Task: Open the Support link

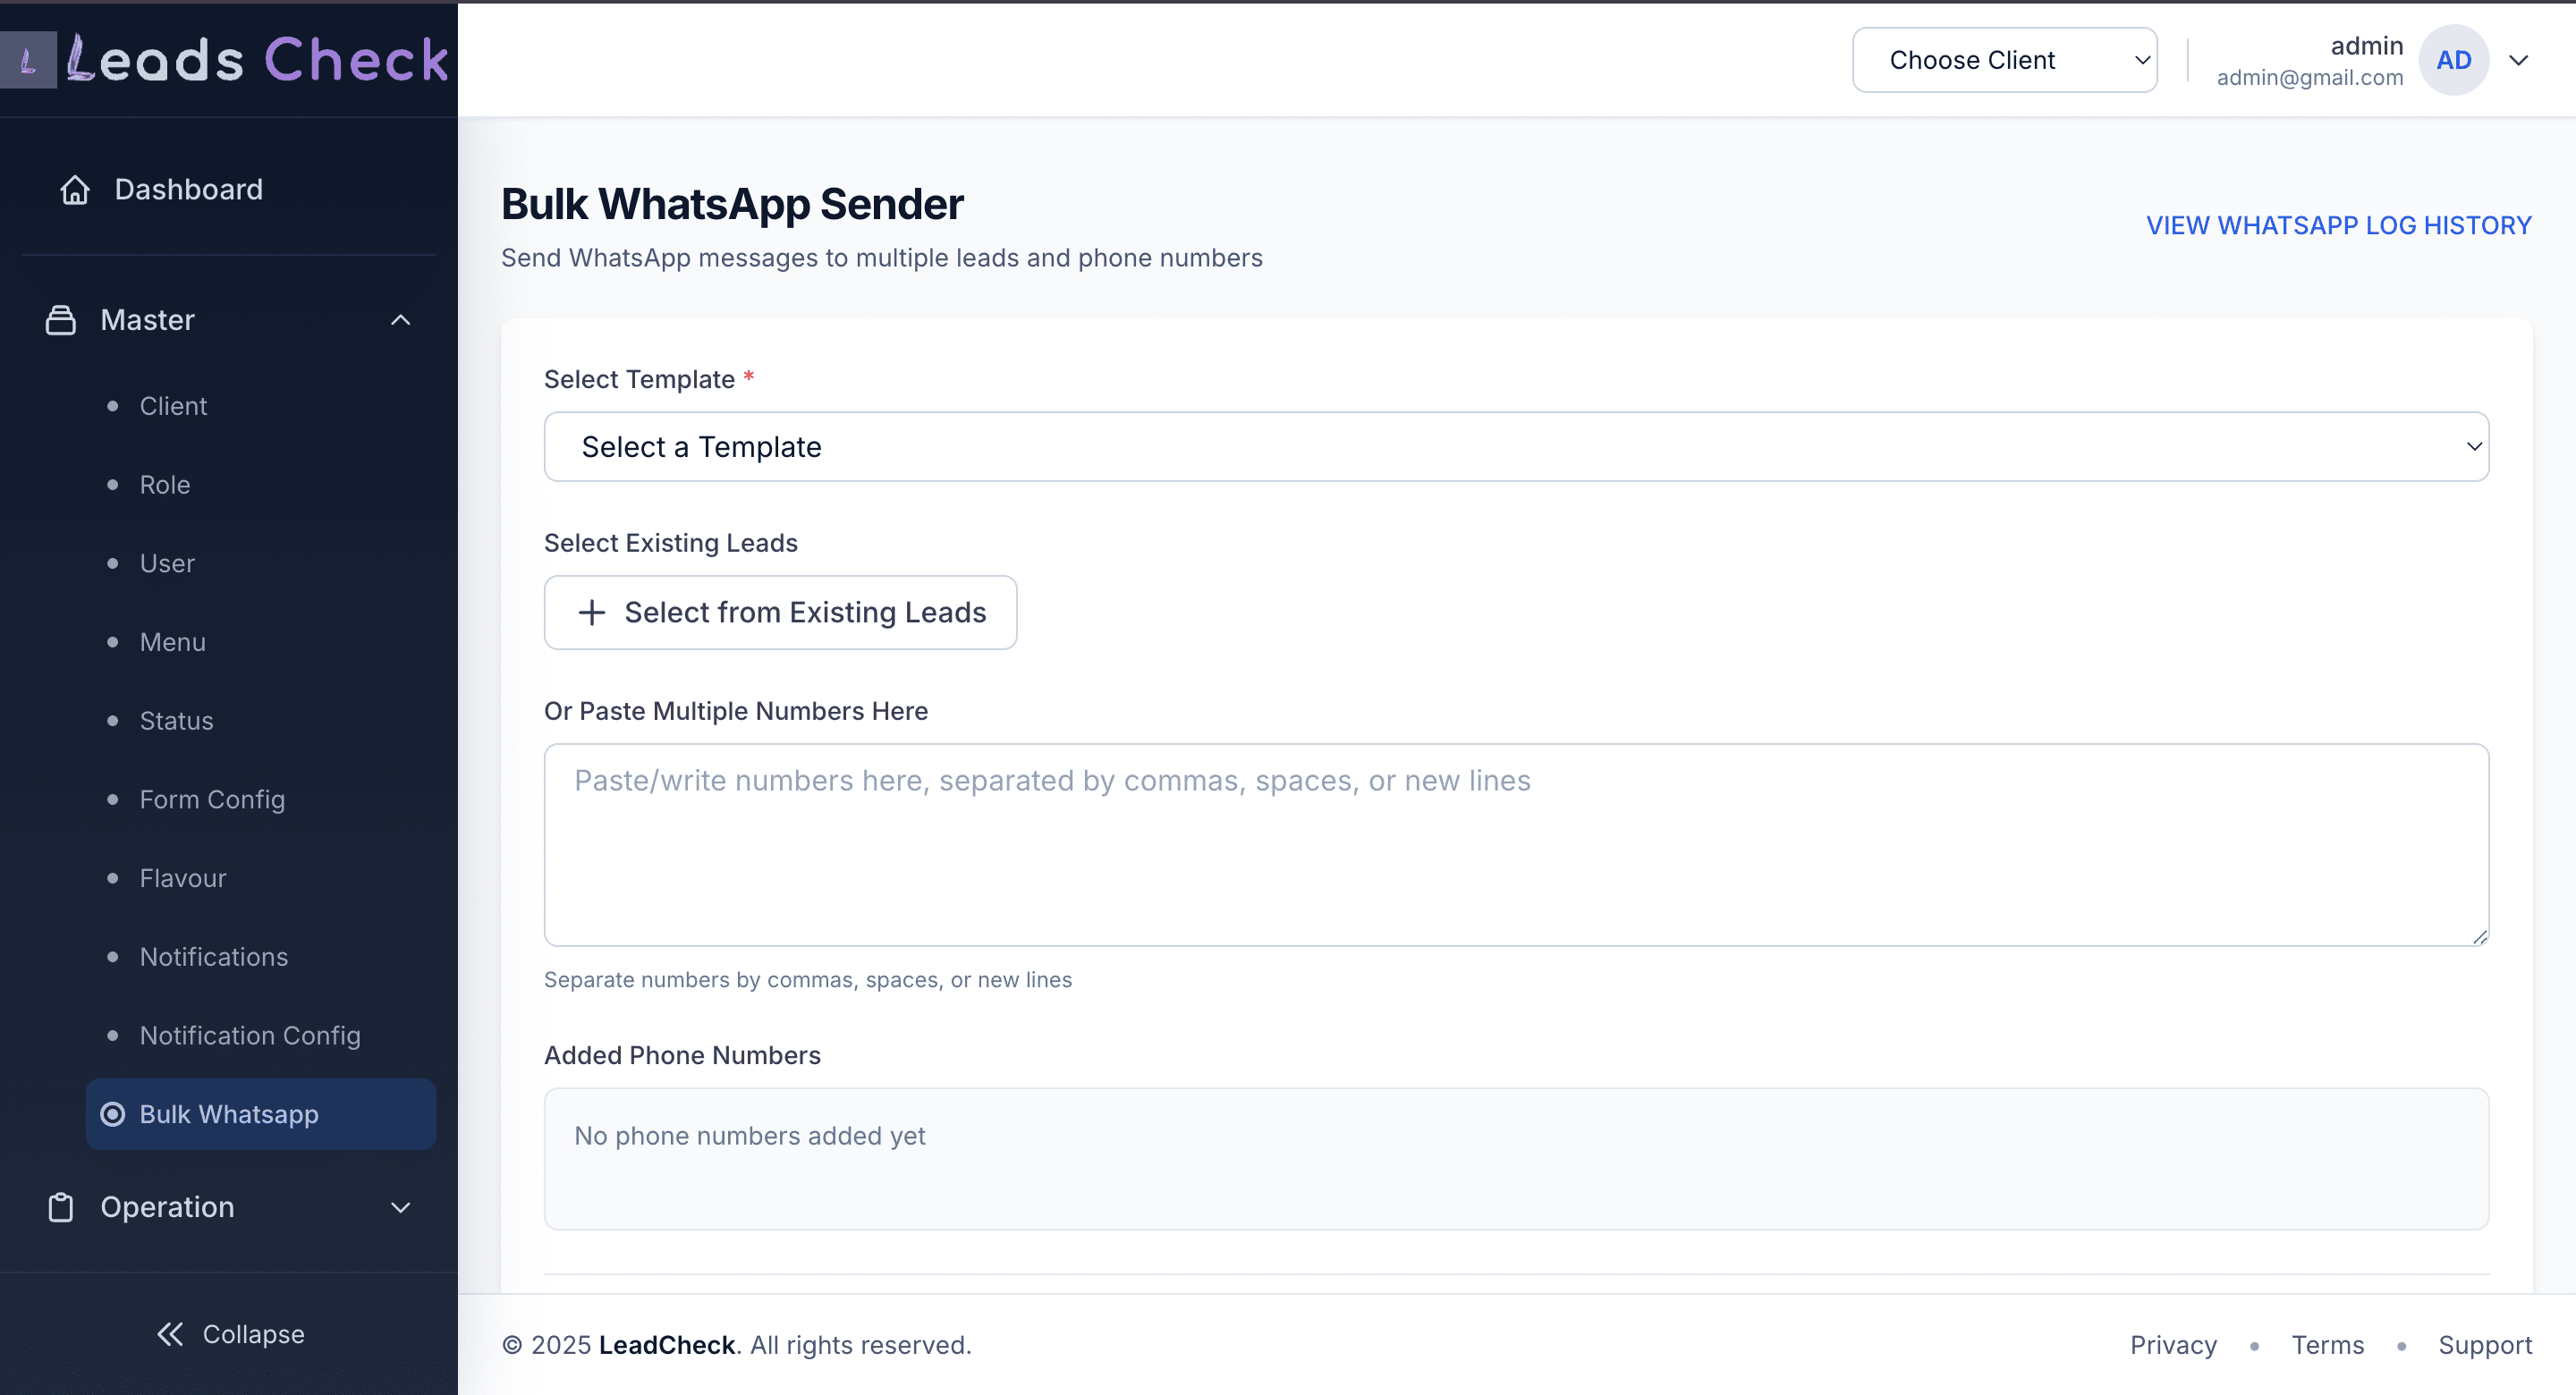Action: pyautogui.click(x=2486, y=1344)
